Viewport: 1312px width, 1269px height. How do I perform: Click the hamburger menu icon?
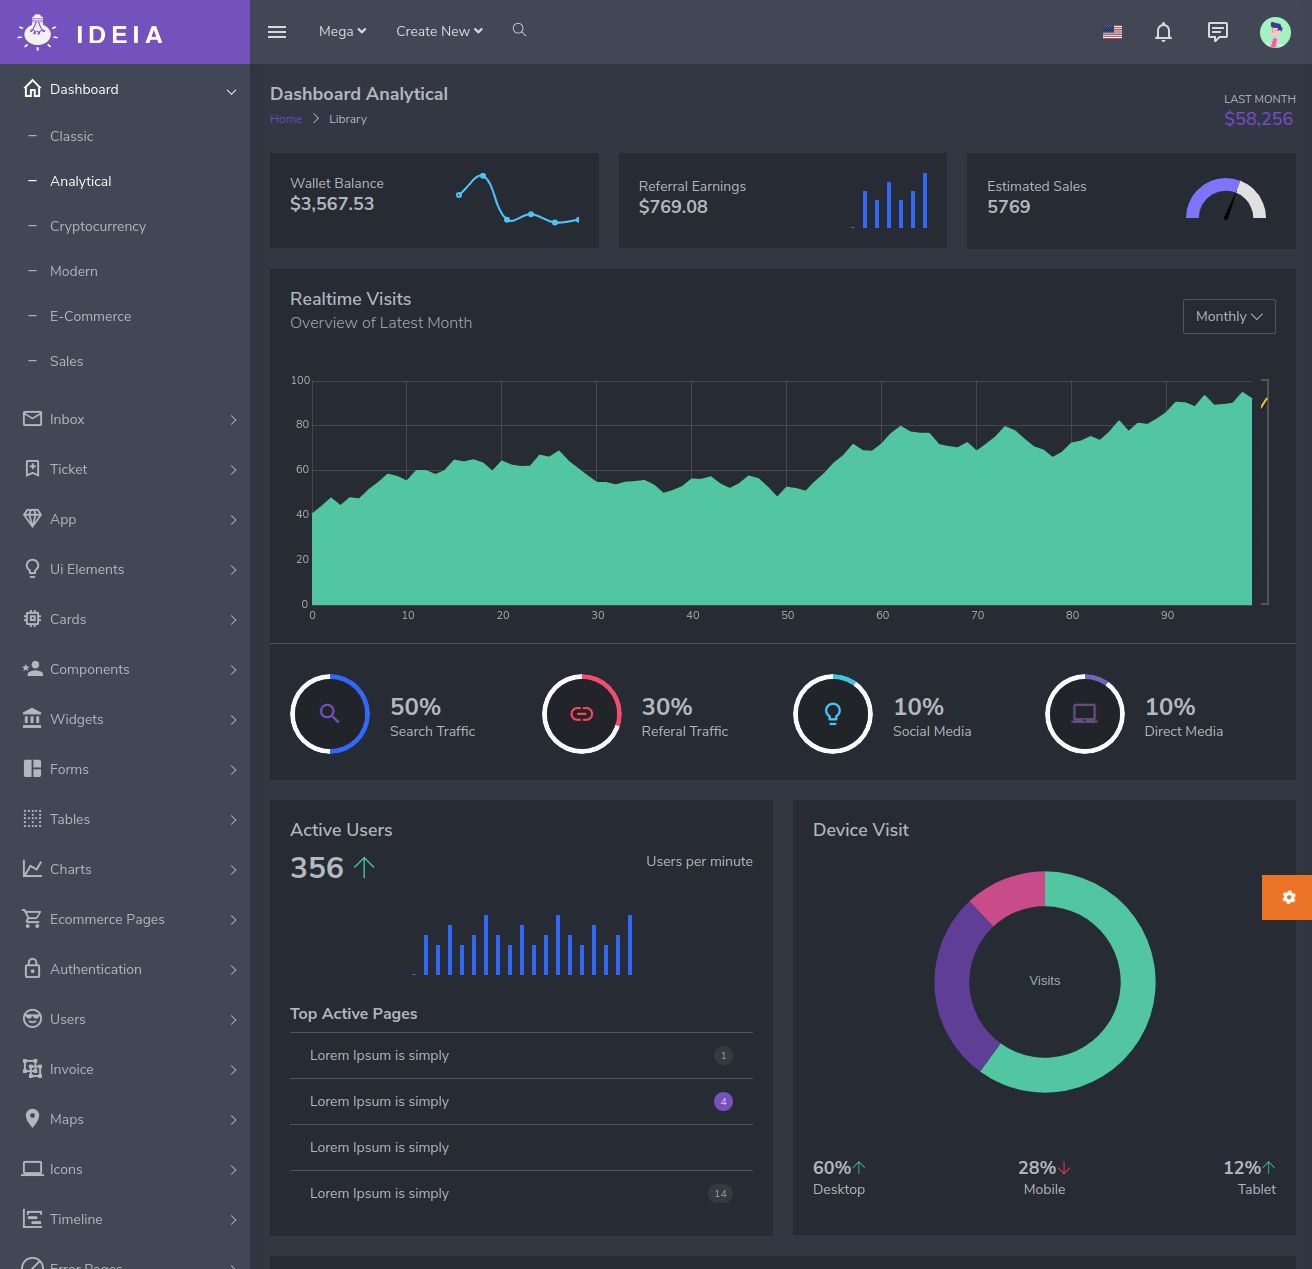[277, 32]
